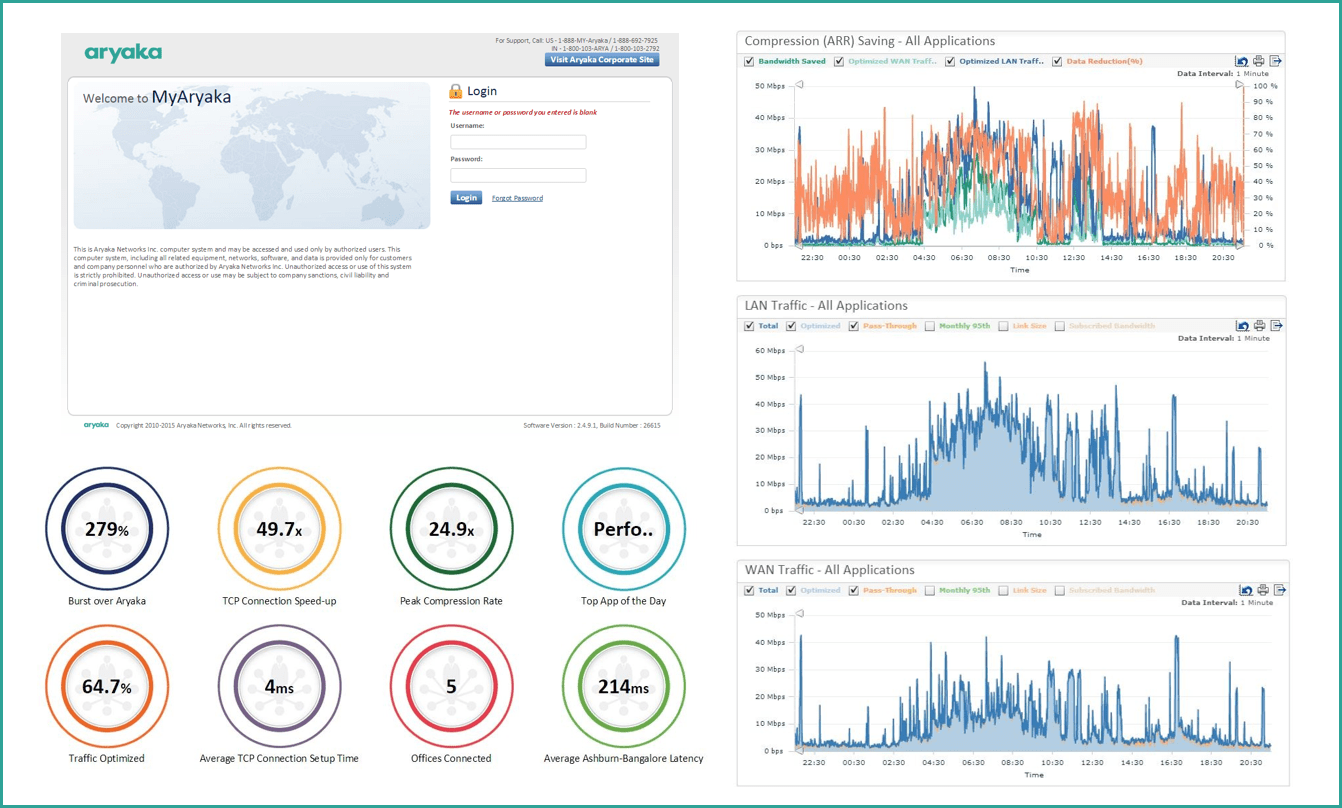The height and width of the screenshot is (808, 1342).
Task: Open the Ashburn-Bangalore Latency 214ms gauge
Action: point(624,686)
